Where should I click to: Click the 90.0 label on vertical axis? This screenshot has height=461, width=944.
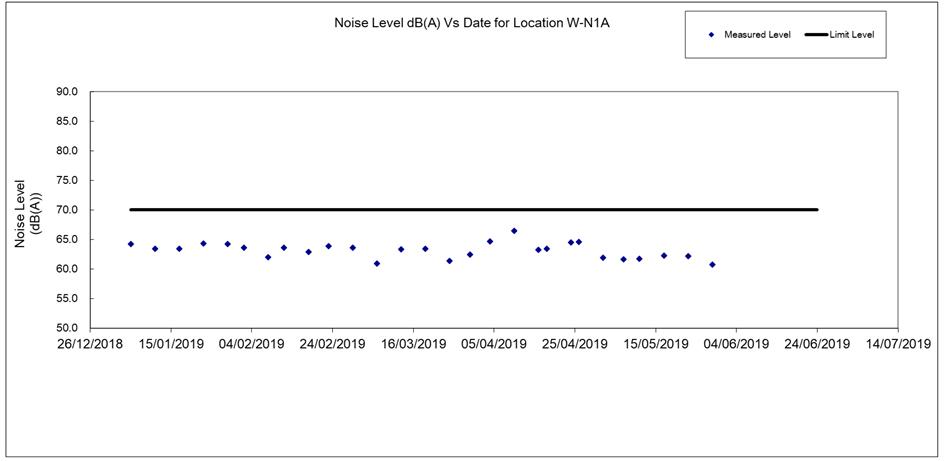(68, 92)
